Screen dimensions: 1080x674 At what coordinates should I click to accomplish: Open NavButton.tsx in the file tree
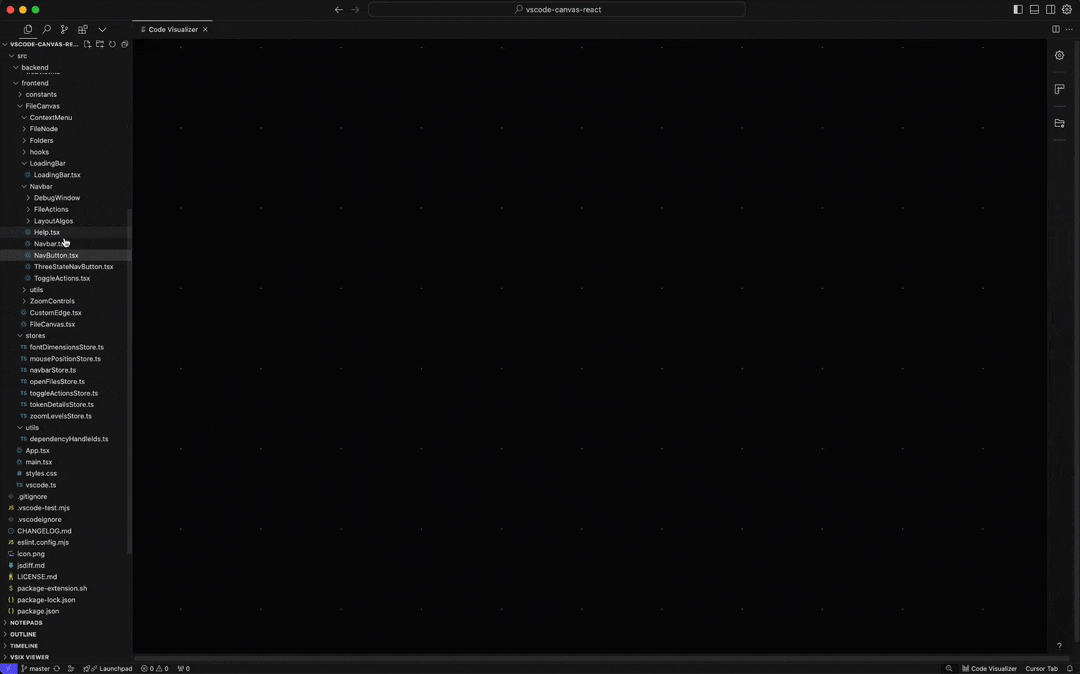coord(56,255)
